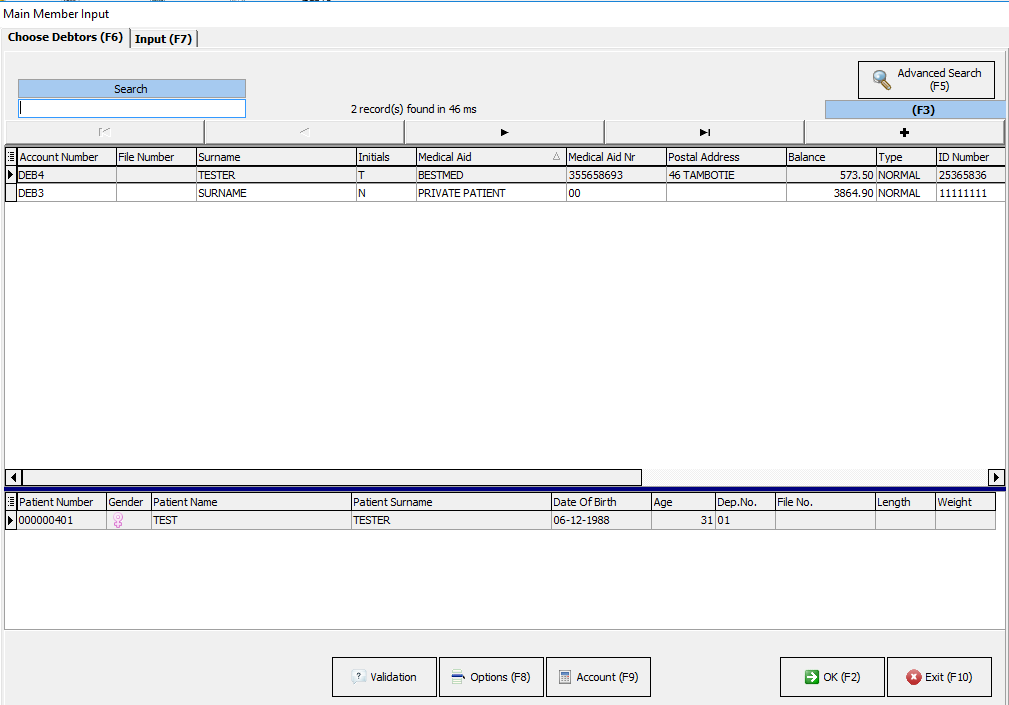Add new record with plus button

coord(904,132)
